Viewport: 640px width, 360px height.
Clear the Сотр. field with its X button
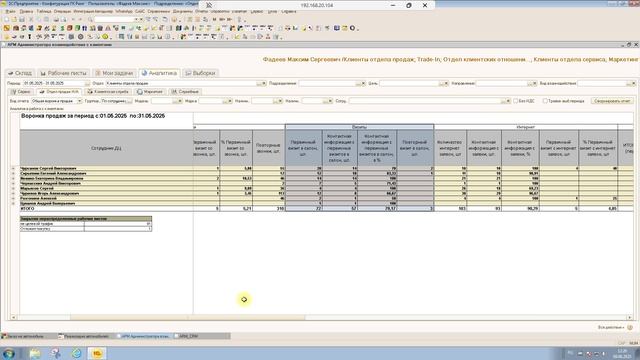click(x=508, y=101)
